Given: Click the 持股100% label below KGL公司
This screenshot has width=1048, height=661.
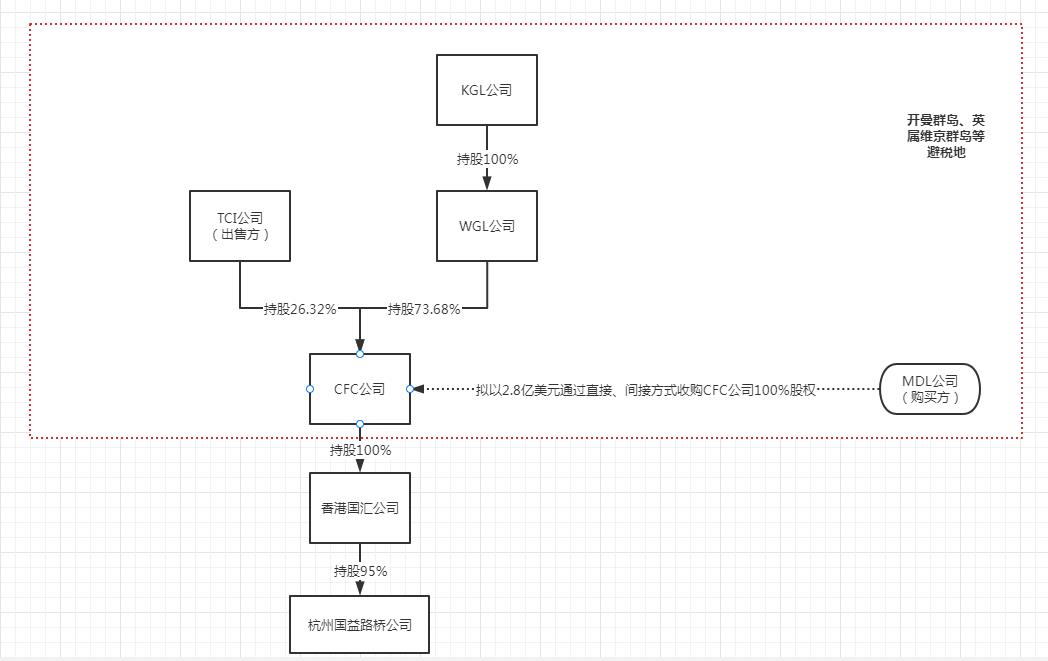Looking at the screenshot, I should pos(487,159).
